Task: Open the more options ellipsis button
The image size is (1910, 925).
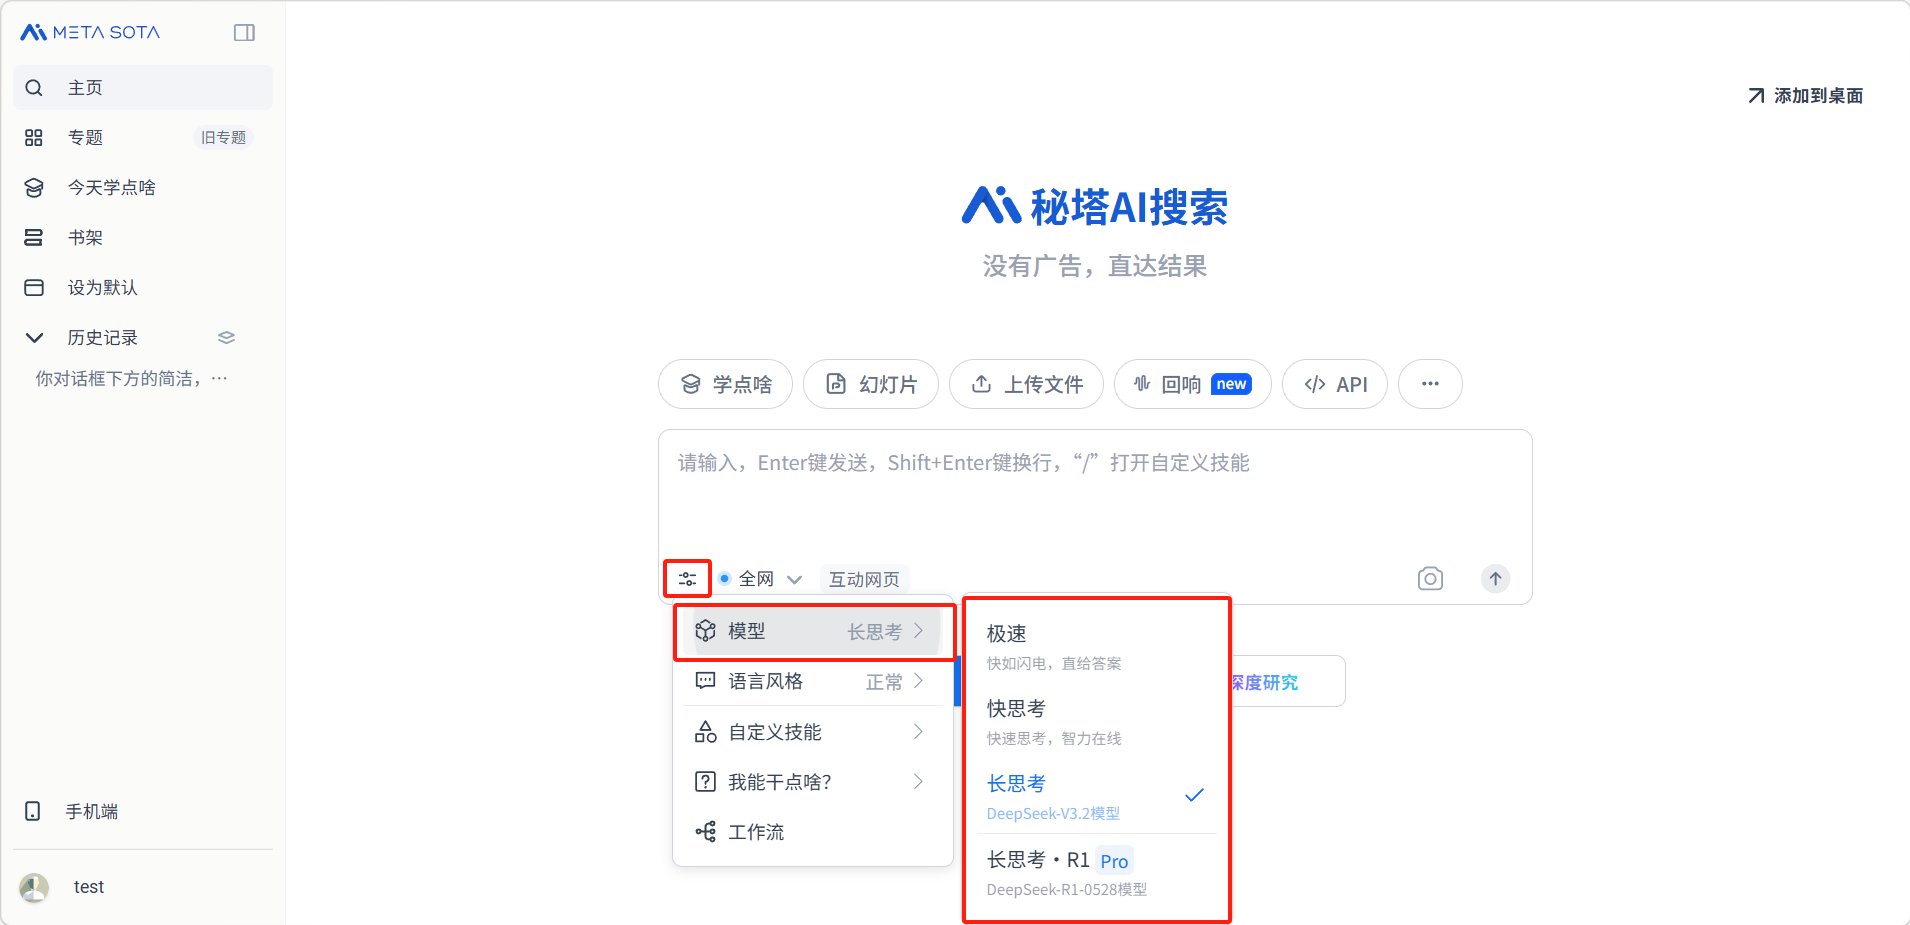Action: 1430,384
